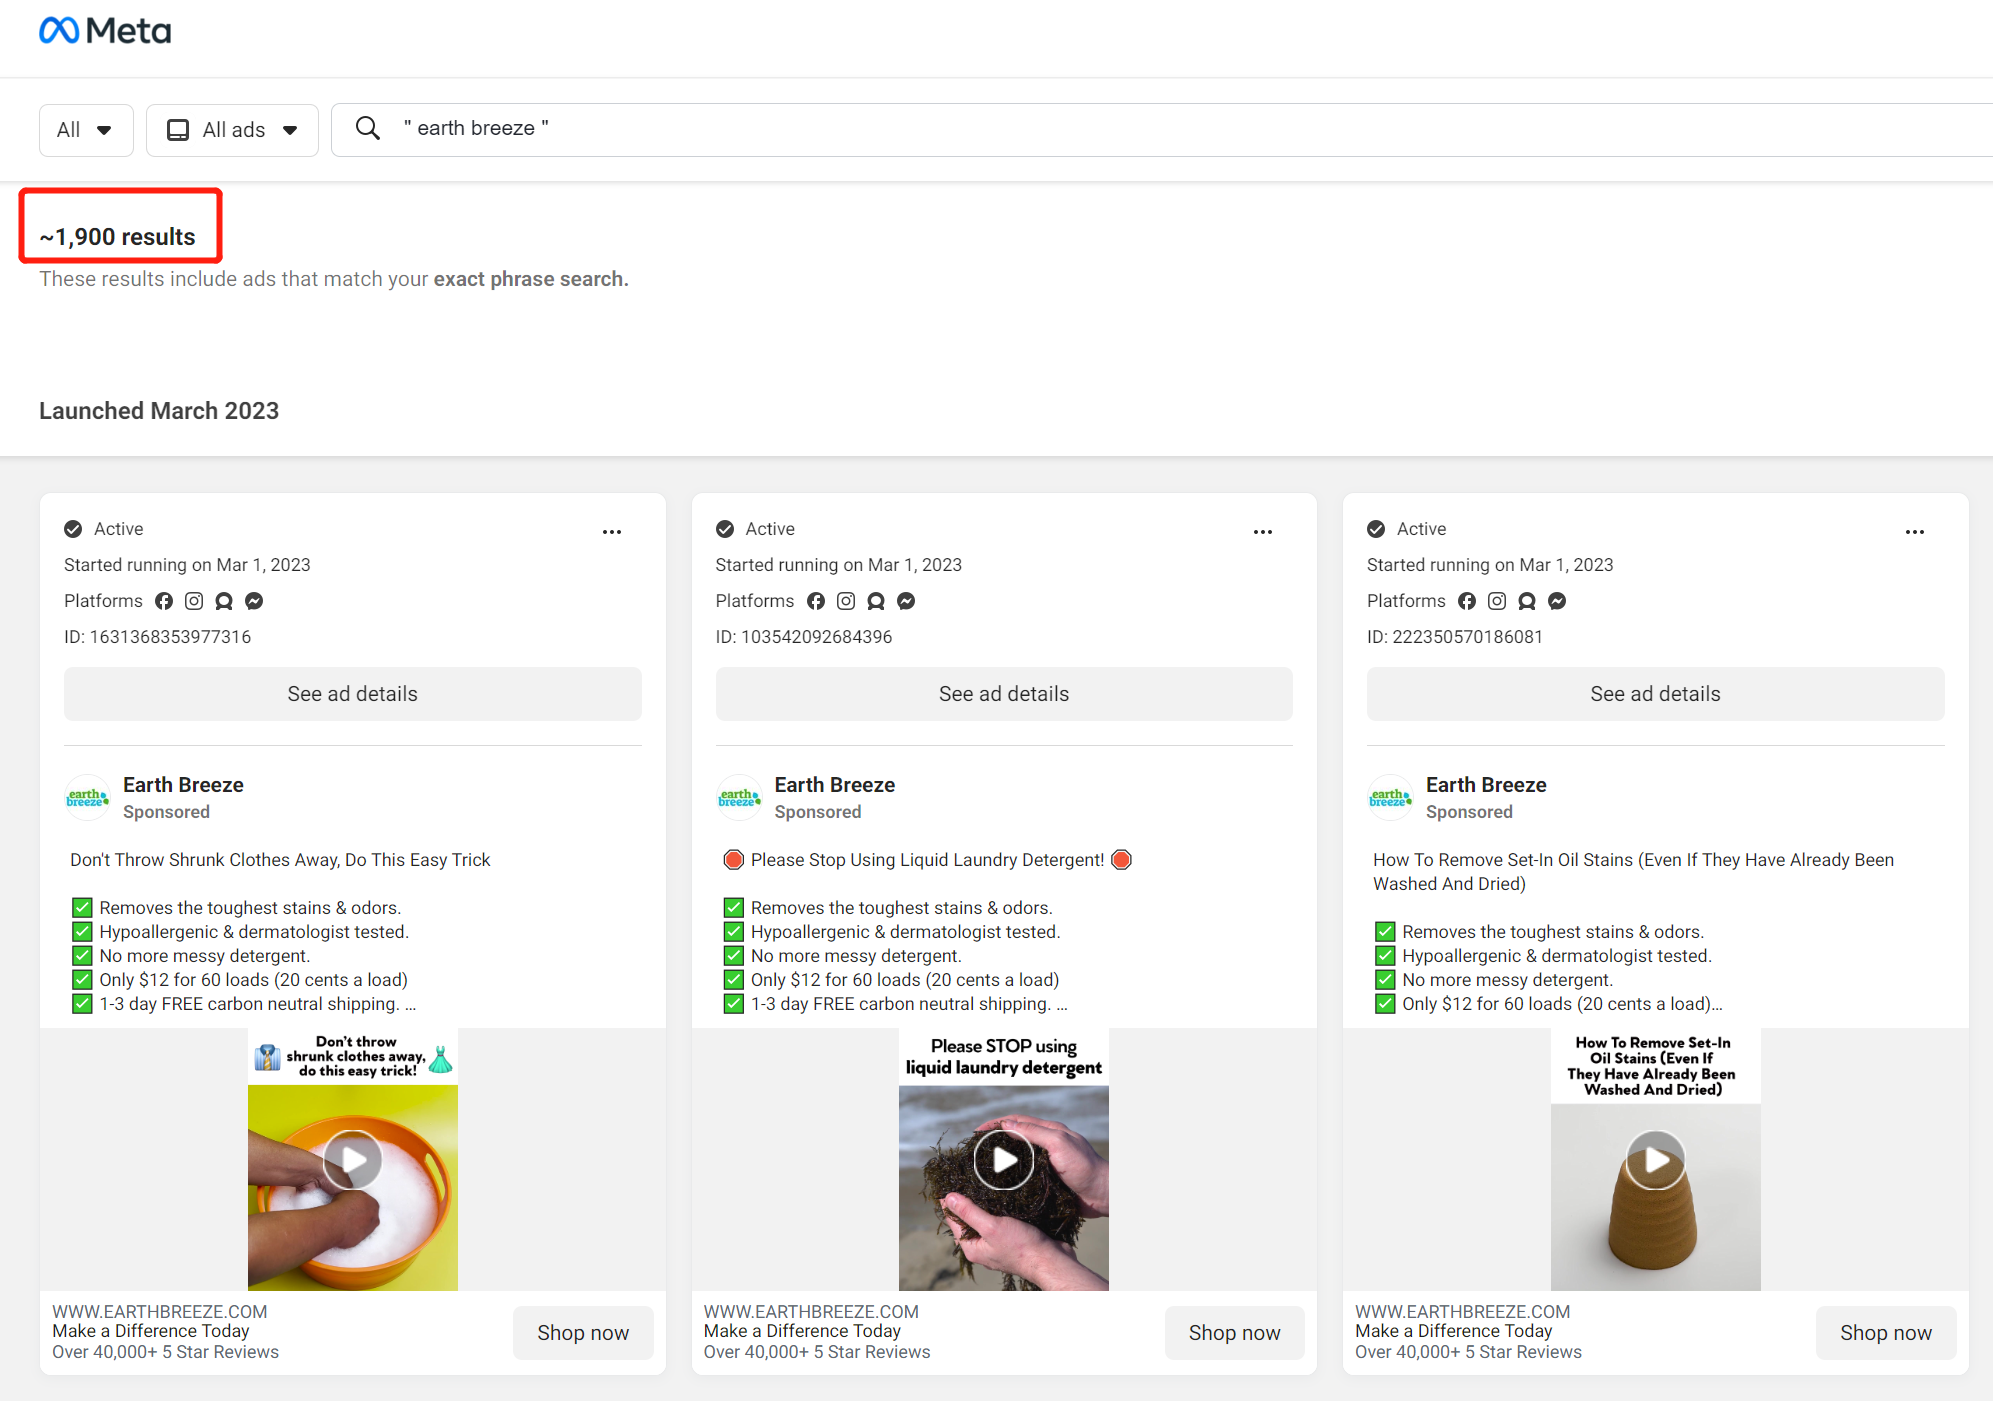Click See ad details on third ad
Screen dimensions: 1993x1401
click(1655, 694)
